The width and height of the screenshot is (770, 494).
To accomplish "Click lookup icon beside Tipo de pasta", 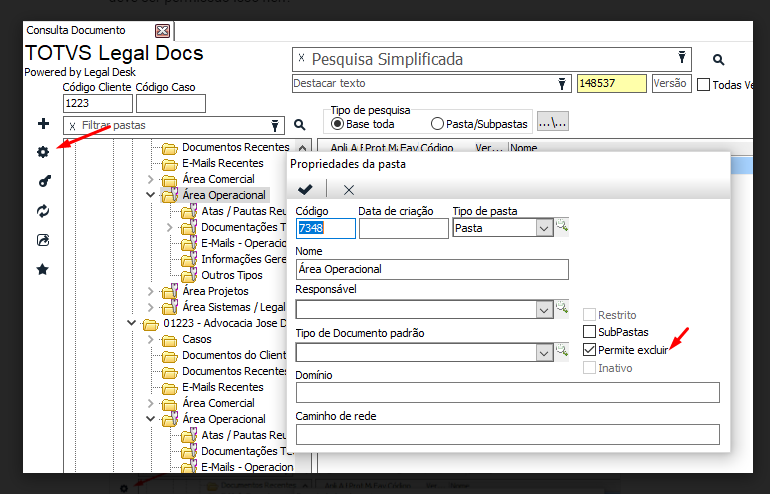I will click(x=562, y=226).
